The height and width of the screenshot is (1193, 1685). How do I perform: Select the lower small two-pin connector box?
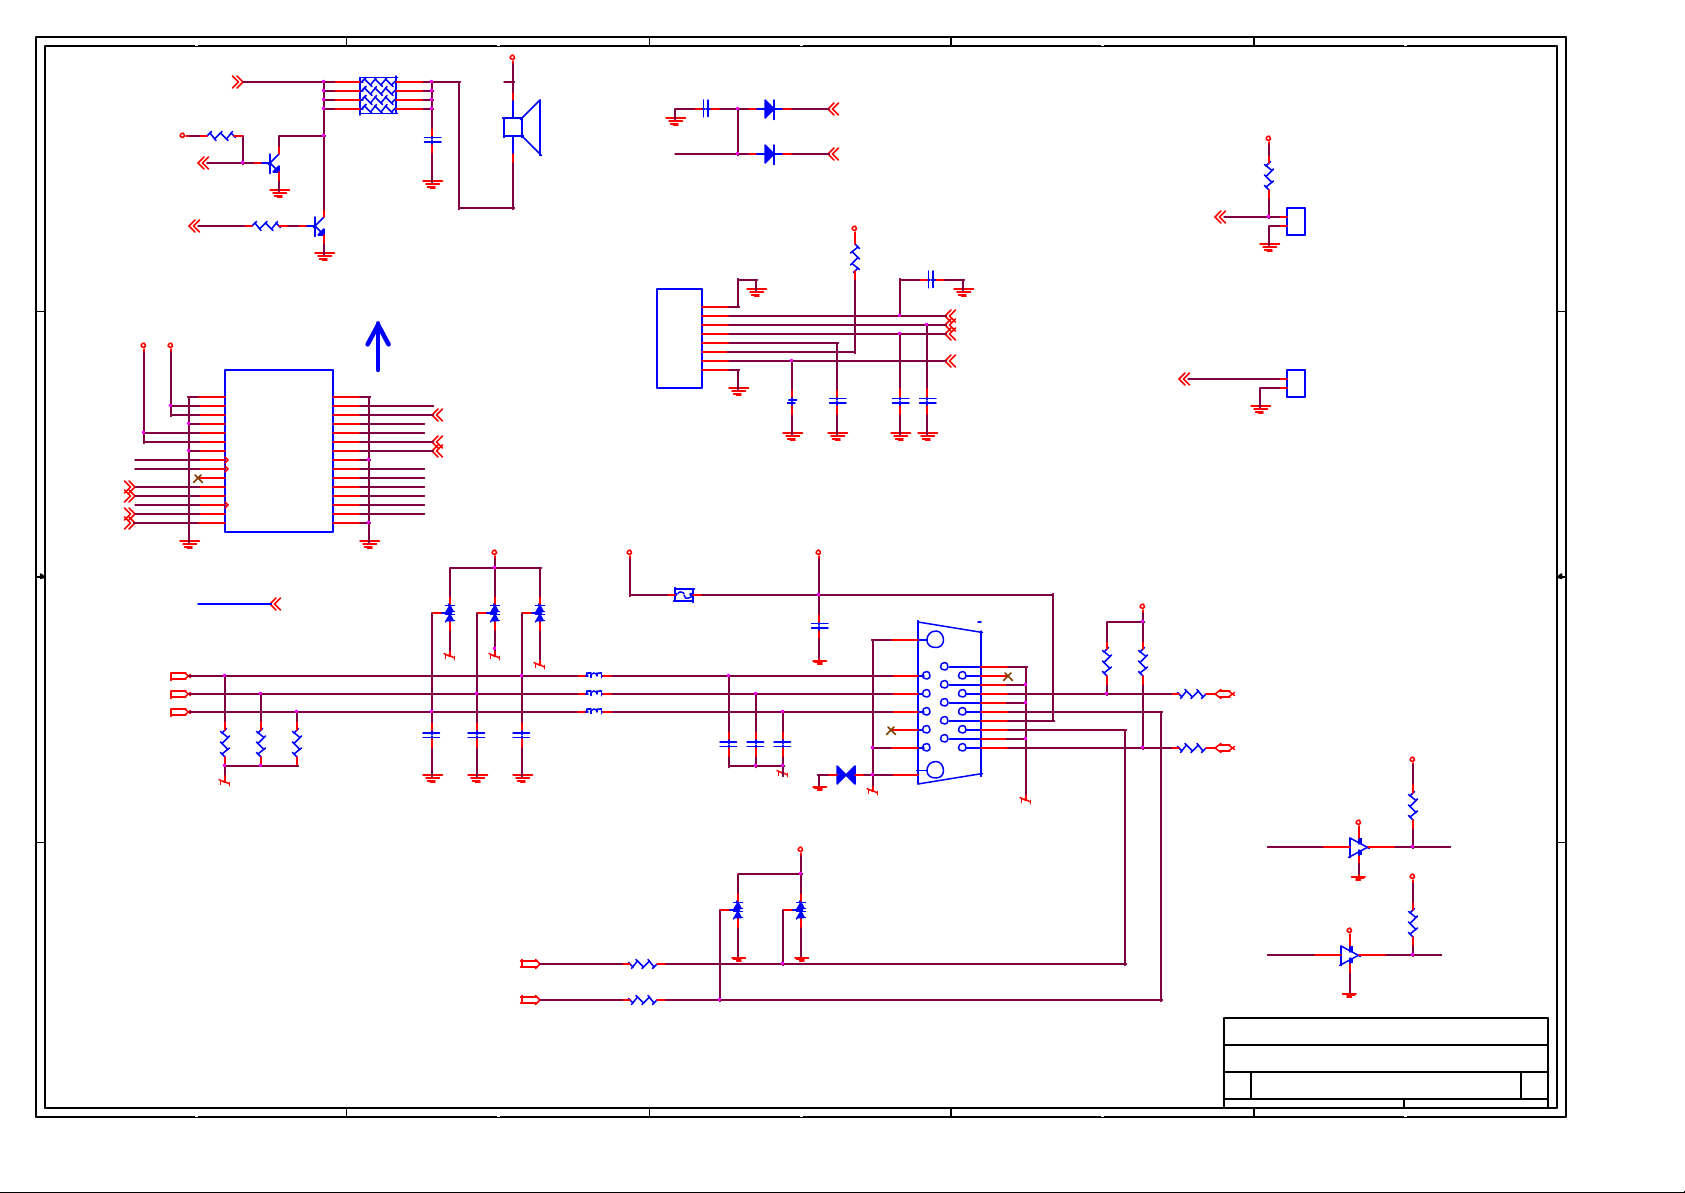tap(1296, 383)
